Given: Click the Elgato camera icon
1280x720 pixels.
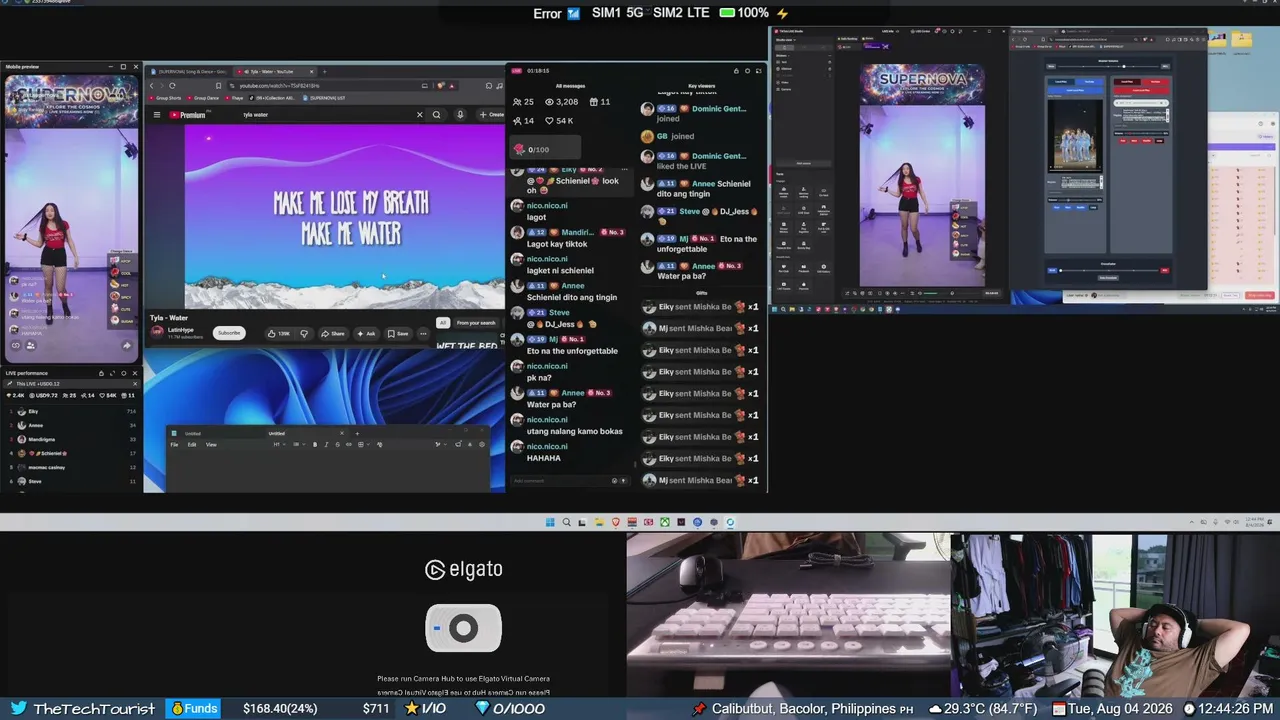Looking at the screenshot, I should (463, 628).
